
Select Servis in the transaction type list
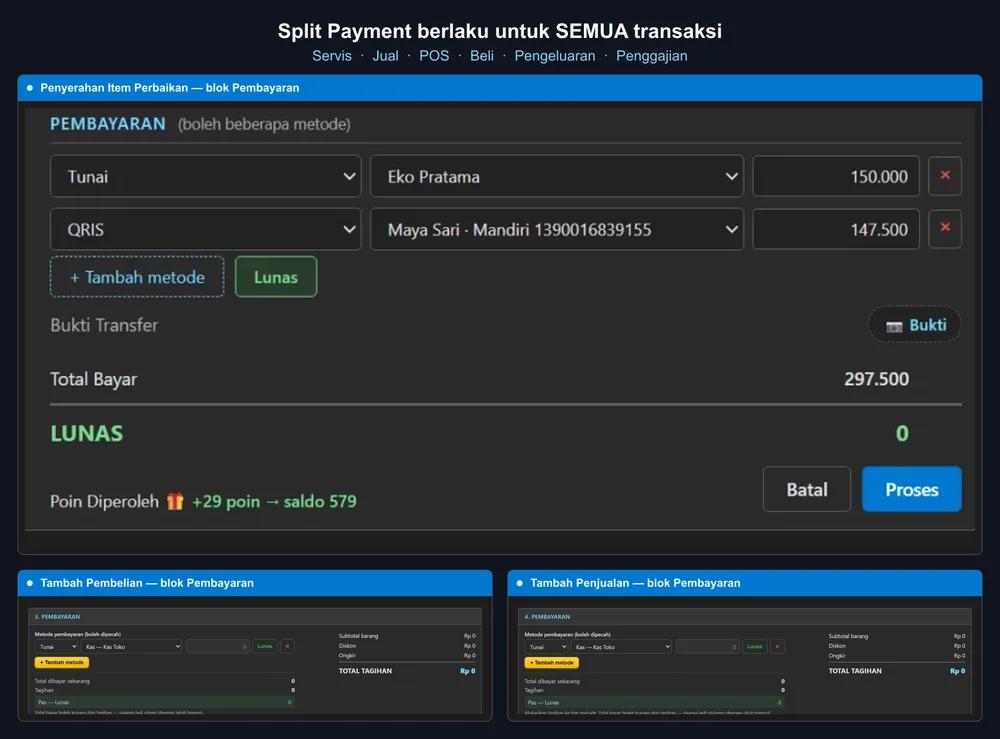[332, 56]
